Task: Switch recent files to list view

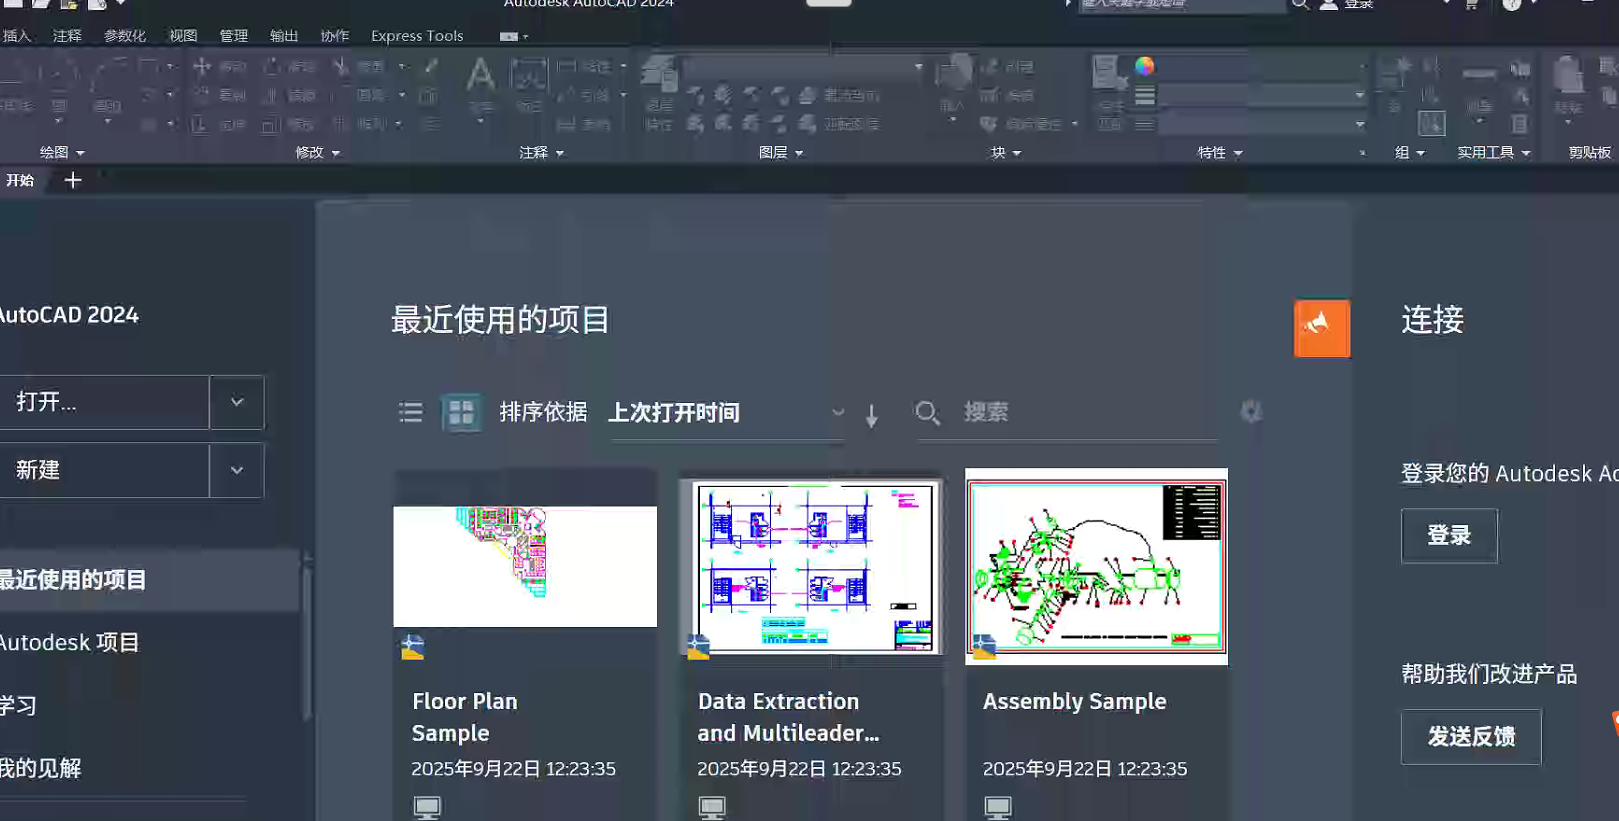Action: [x=410, y=412]
